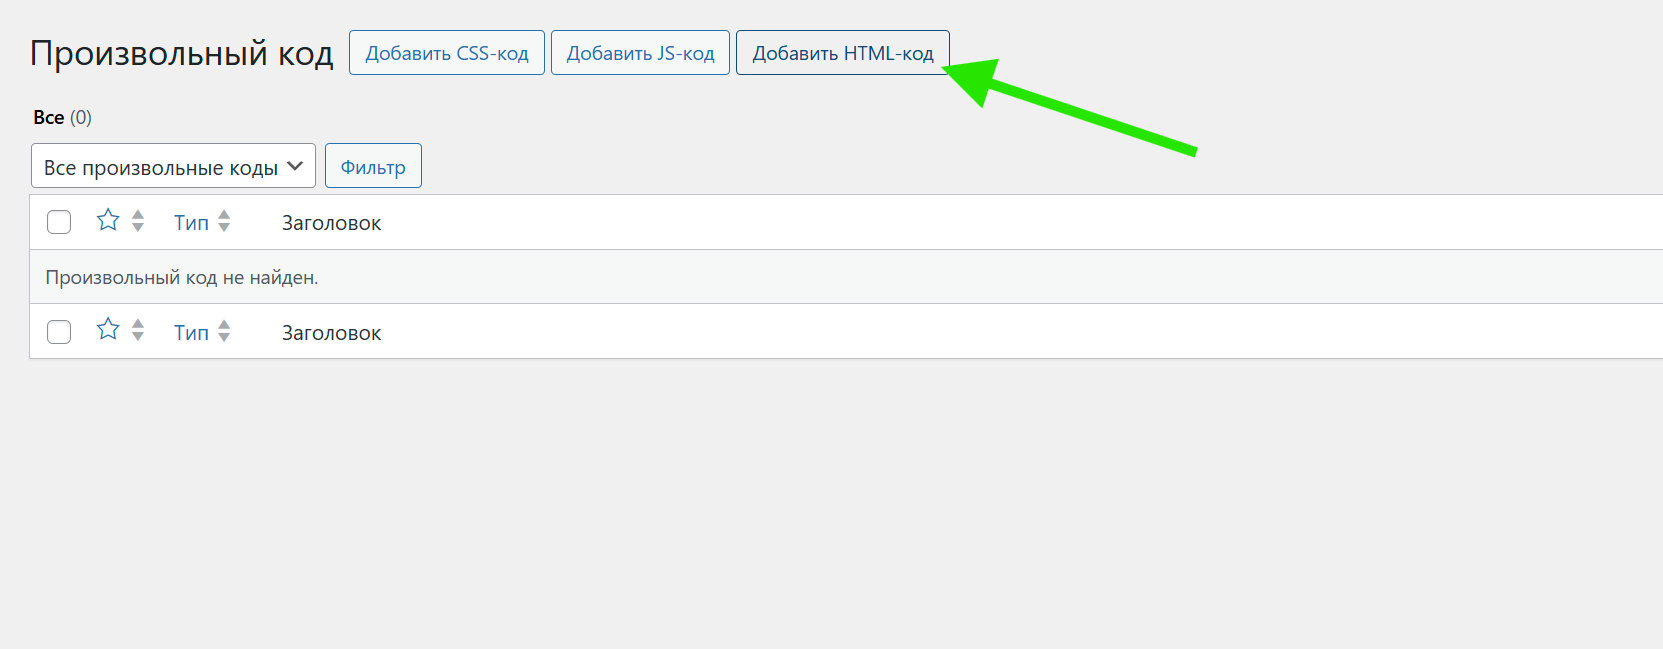Check the select-all checkbox in the header row

point(59,221)
